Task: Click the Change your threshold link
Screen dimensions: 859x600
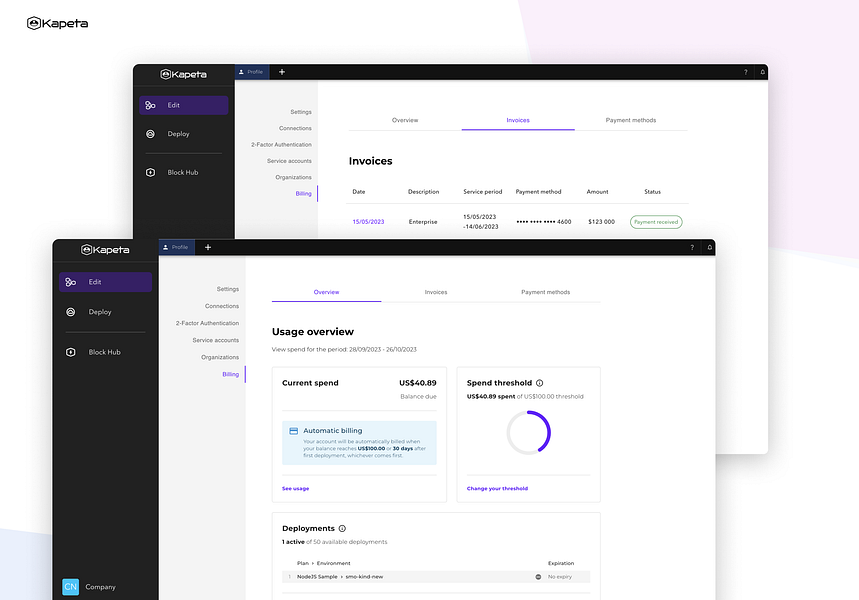Action: click(x=496, y=488)
